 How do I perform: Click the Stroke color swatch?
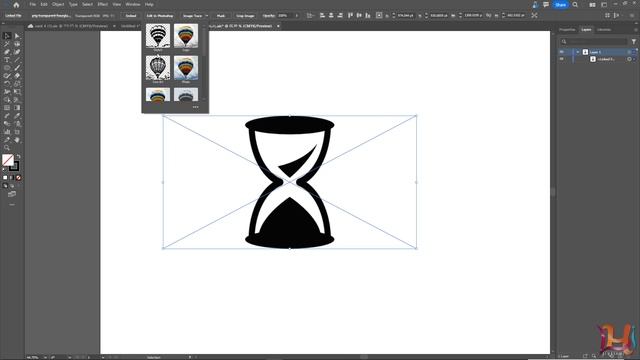pyautogui.click(x=14, y=166)
